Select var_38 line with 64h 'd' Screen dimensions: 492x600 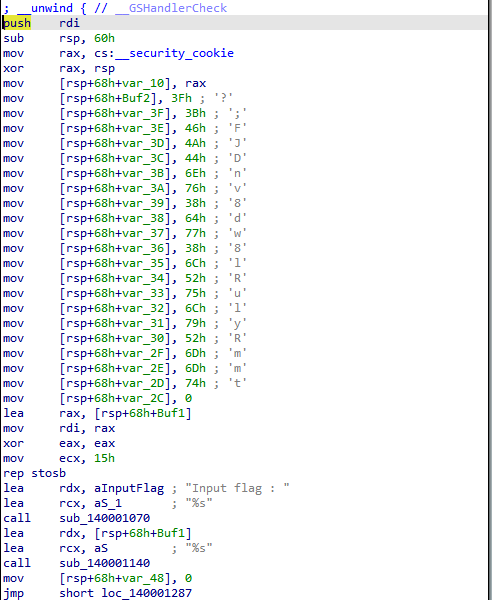[125, 218]
